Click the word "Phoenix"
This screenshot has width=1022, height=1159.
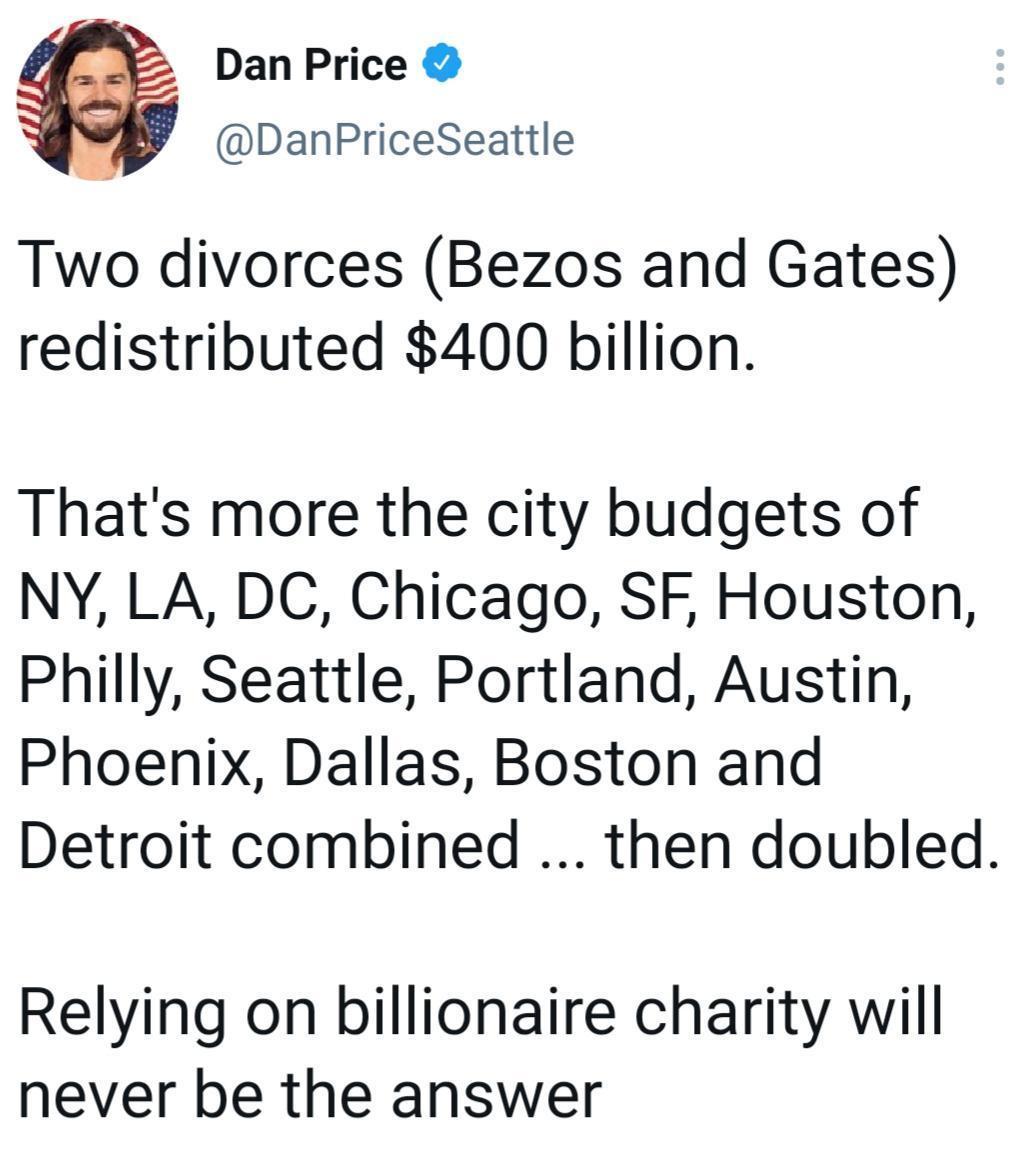pos(140,763)
